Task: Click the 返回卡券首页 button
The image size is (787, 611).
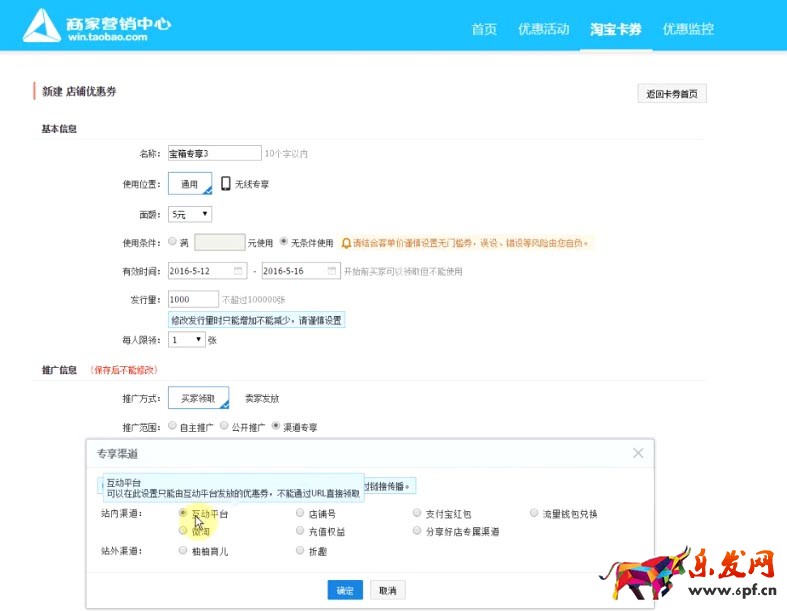Action: pyautogui.click(x=672, y=94)
